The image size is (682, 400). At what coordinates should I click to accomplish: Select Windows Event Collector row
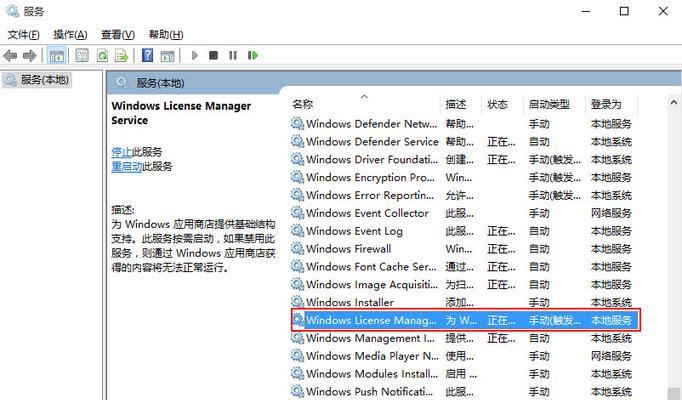pos(463,213)
